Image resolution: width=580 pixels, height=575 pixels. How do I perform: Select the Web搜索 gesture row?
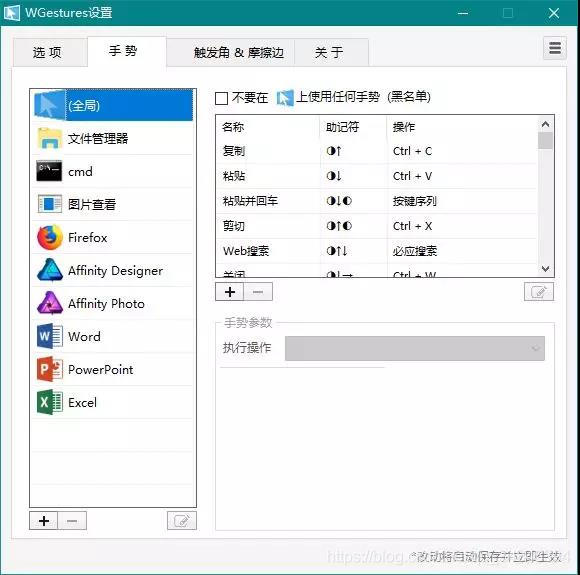[x=377, y=251]
